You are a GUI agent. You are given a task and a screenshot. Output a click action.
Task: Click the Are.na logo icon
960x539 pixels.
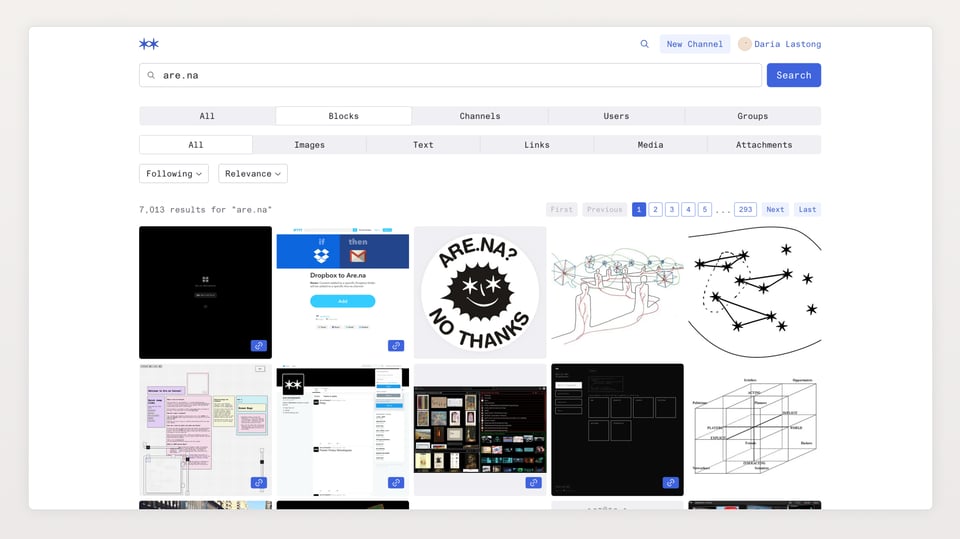tap(149, 43)
